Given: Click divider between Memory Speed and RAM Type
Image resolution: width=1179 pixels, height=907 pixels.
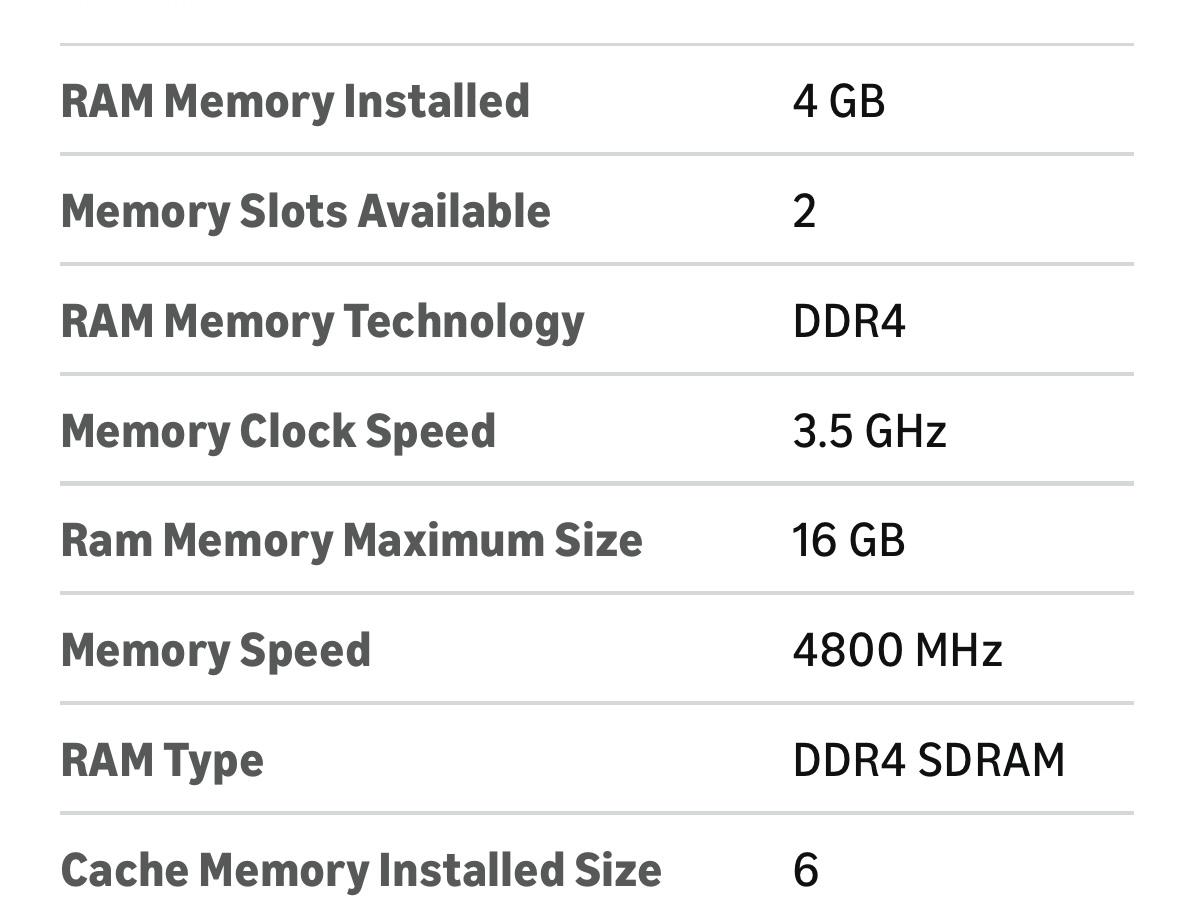Looking at the screenshot, I should (596, 703).
